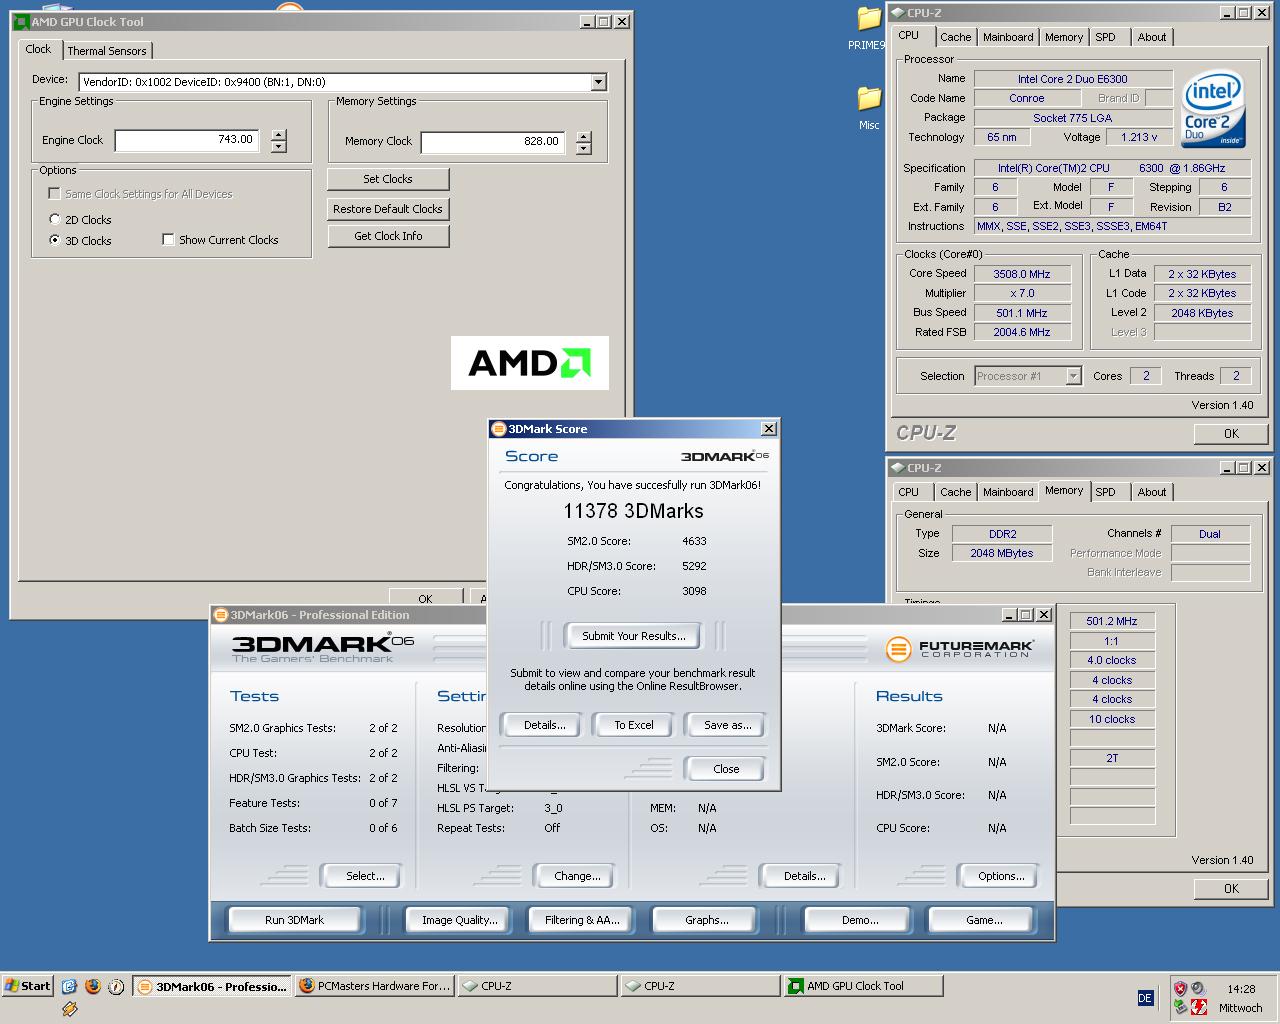Image resolution: width=1280 pixels, height=1024 pixels.
Task: Select the 3D Clocks radio button
Action: tap(55, 240)
